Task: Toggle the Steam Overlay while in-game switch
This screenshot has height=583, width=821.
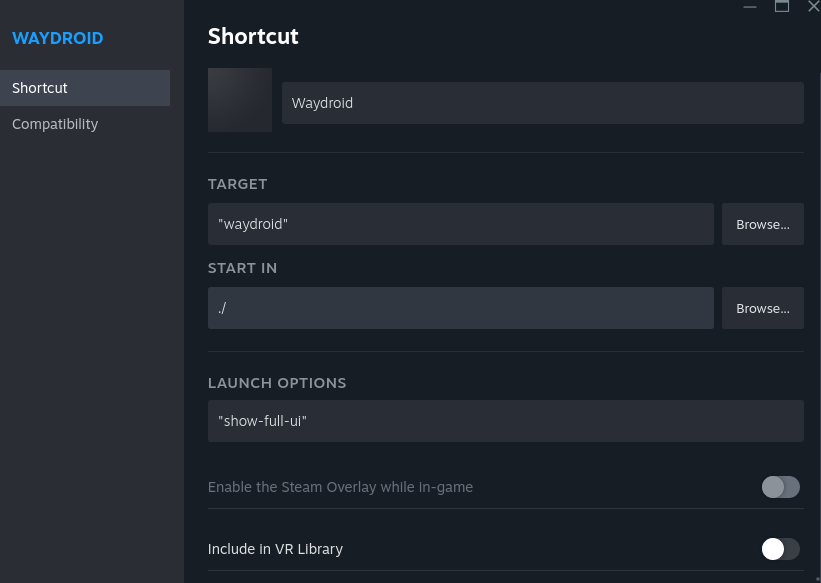Action: 780,487
